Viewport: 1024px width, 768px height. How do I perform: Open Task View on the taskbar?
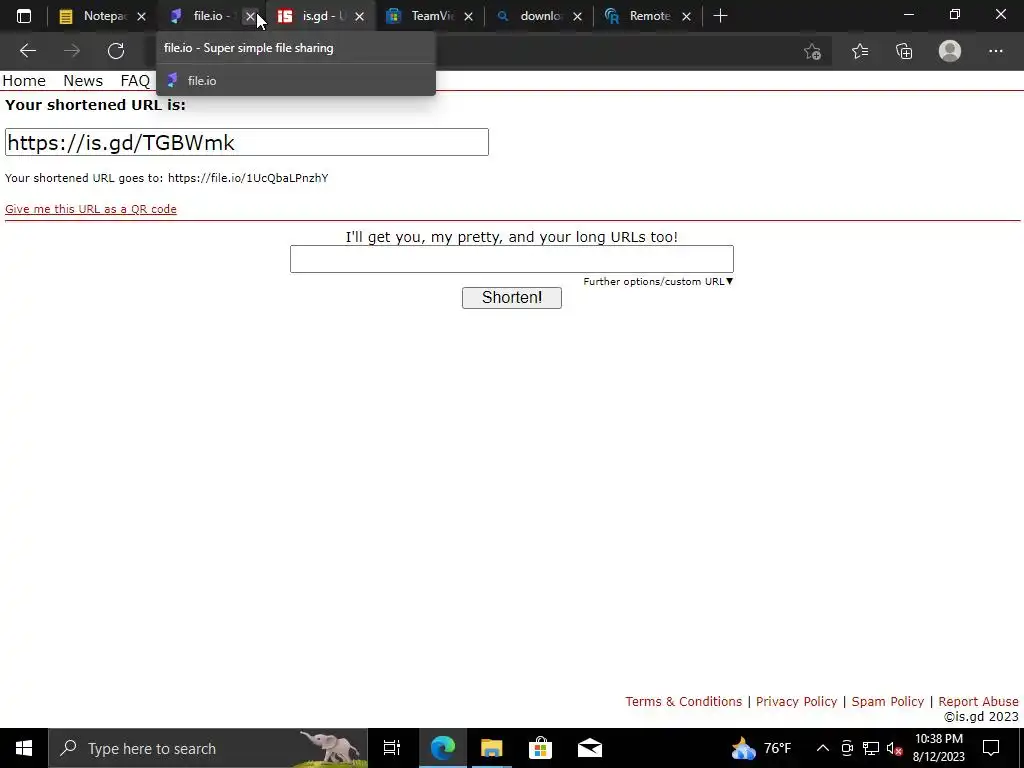click(392, 748)
